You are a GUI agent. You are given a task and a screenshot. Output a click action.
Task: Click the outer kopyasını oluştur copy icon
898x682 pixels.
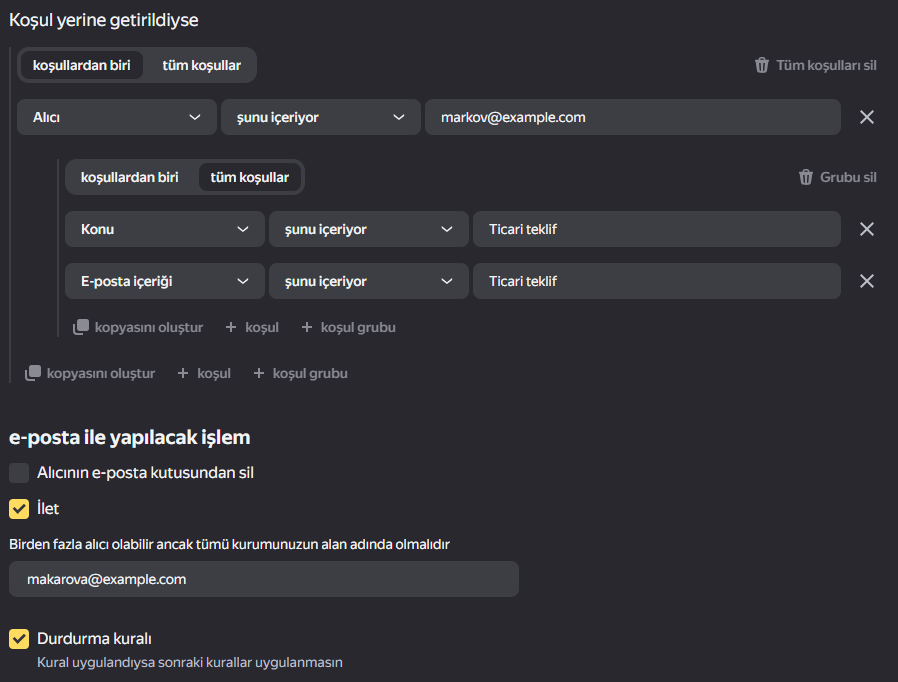[x=33, y=373]
